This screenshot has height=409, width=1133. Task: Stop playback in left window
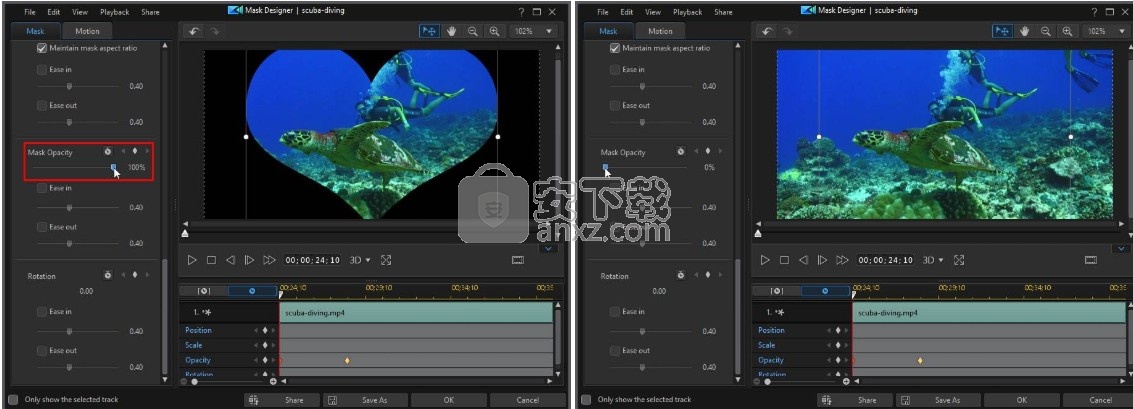tap(212, 260)
